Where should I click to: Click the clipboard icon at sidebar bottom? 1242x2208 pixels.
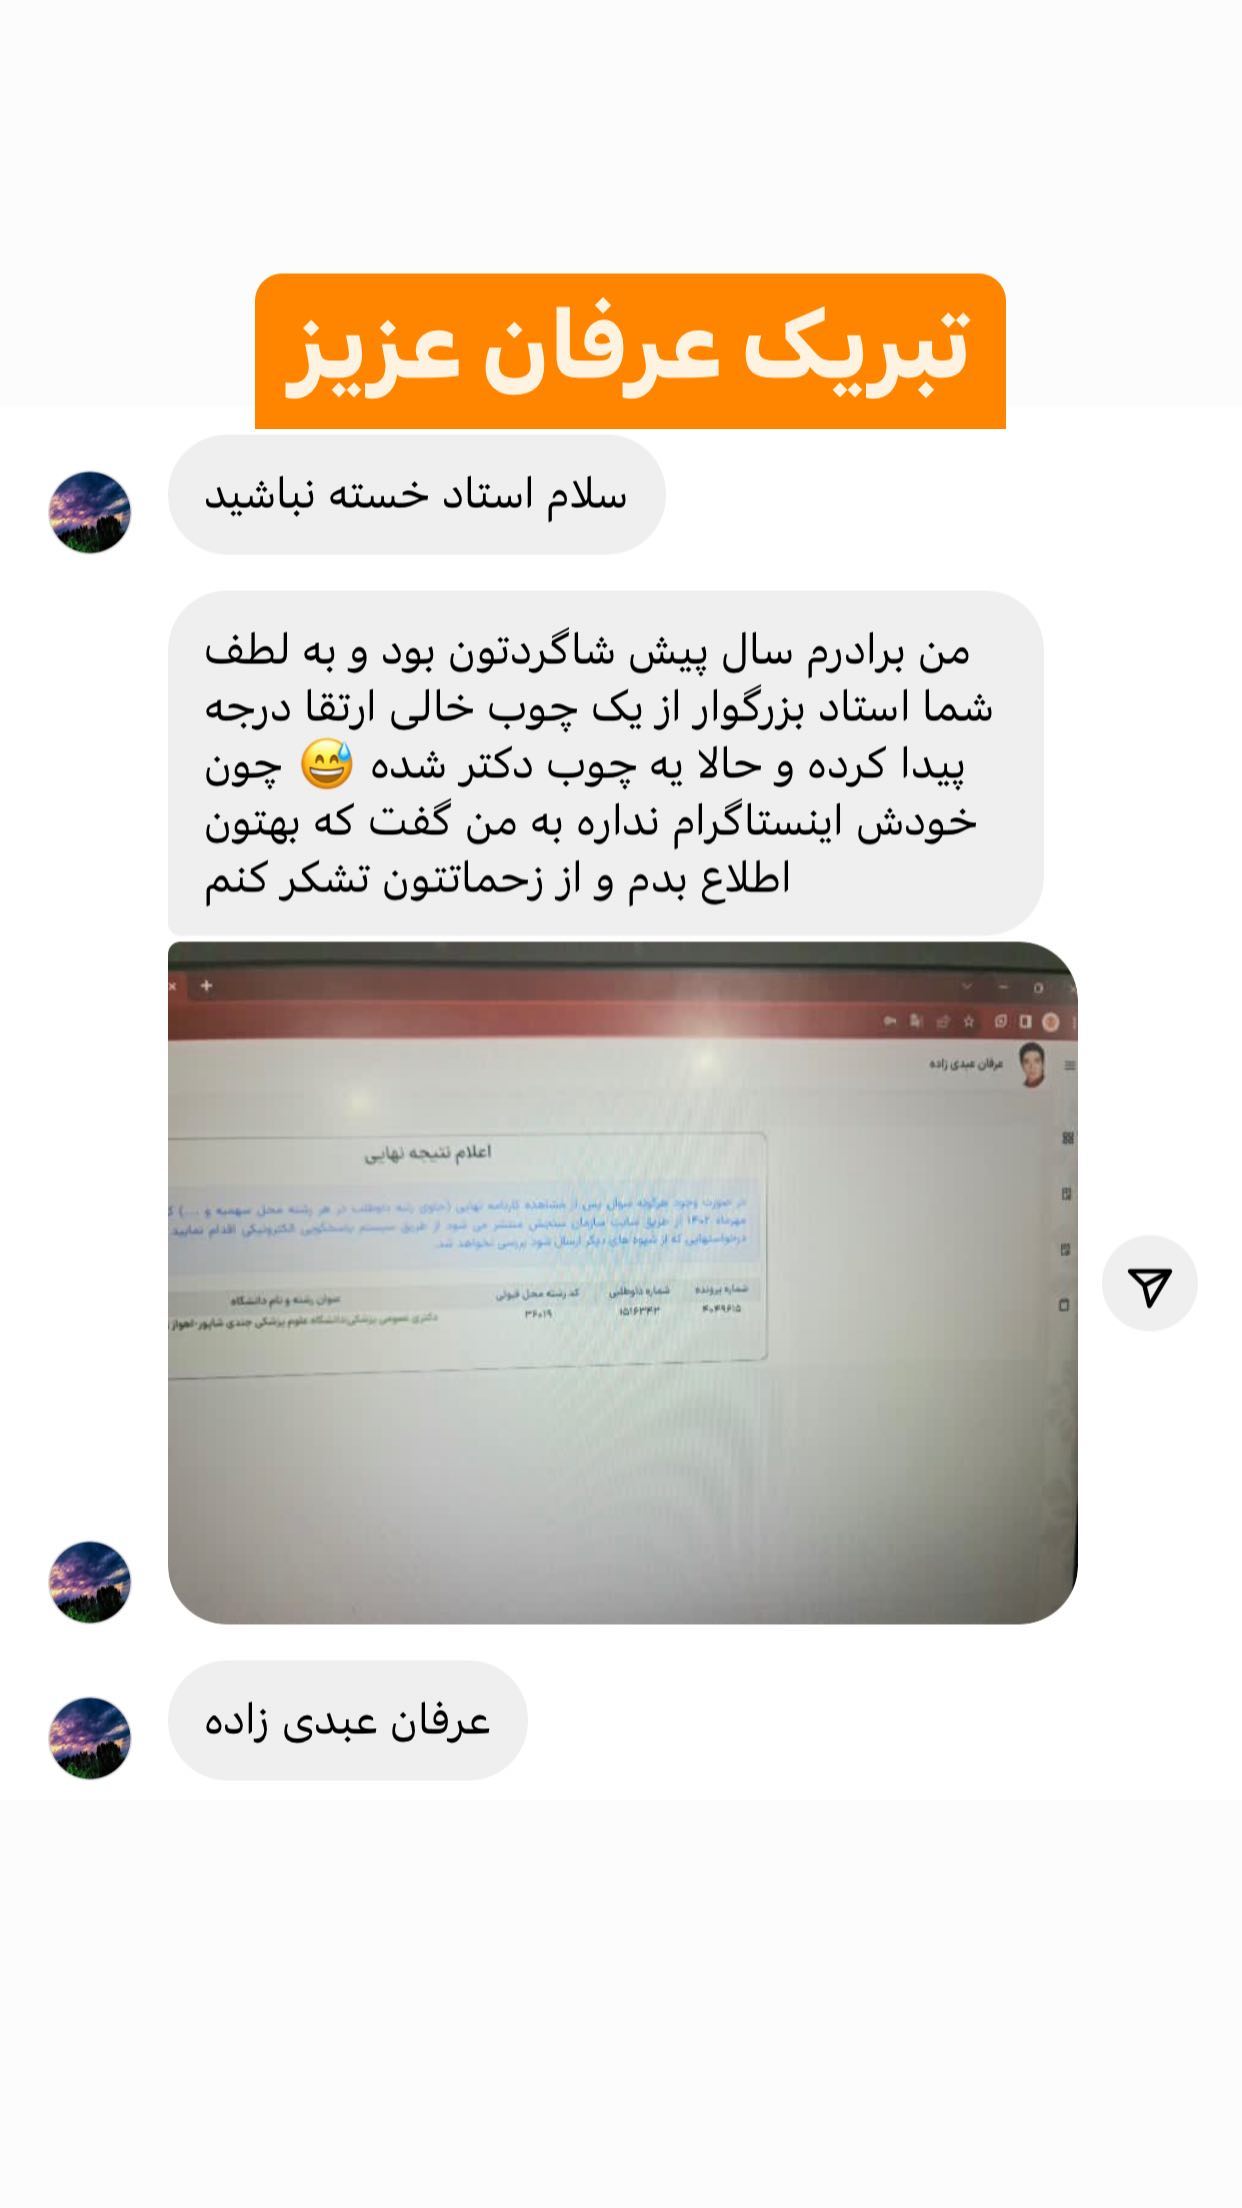[1065, 1305]
